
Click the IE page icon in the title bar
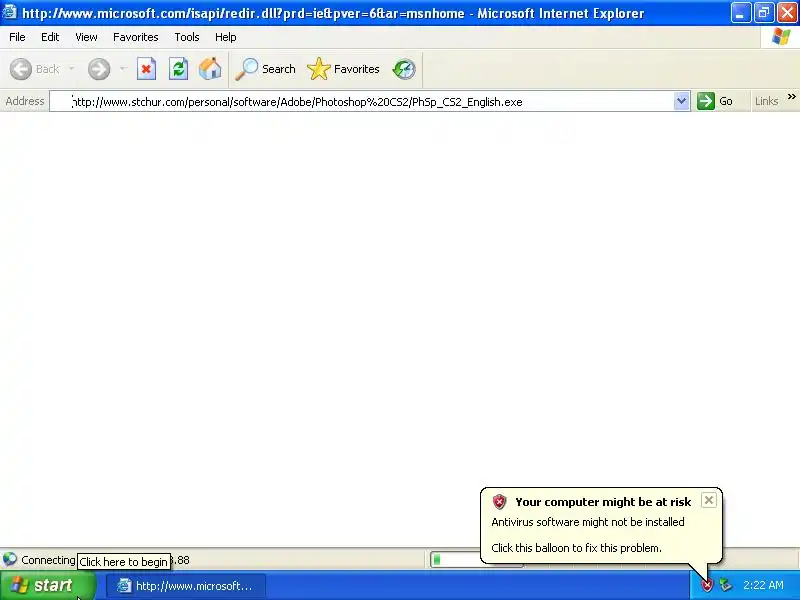pyautogui.click(x=10, y=12)
